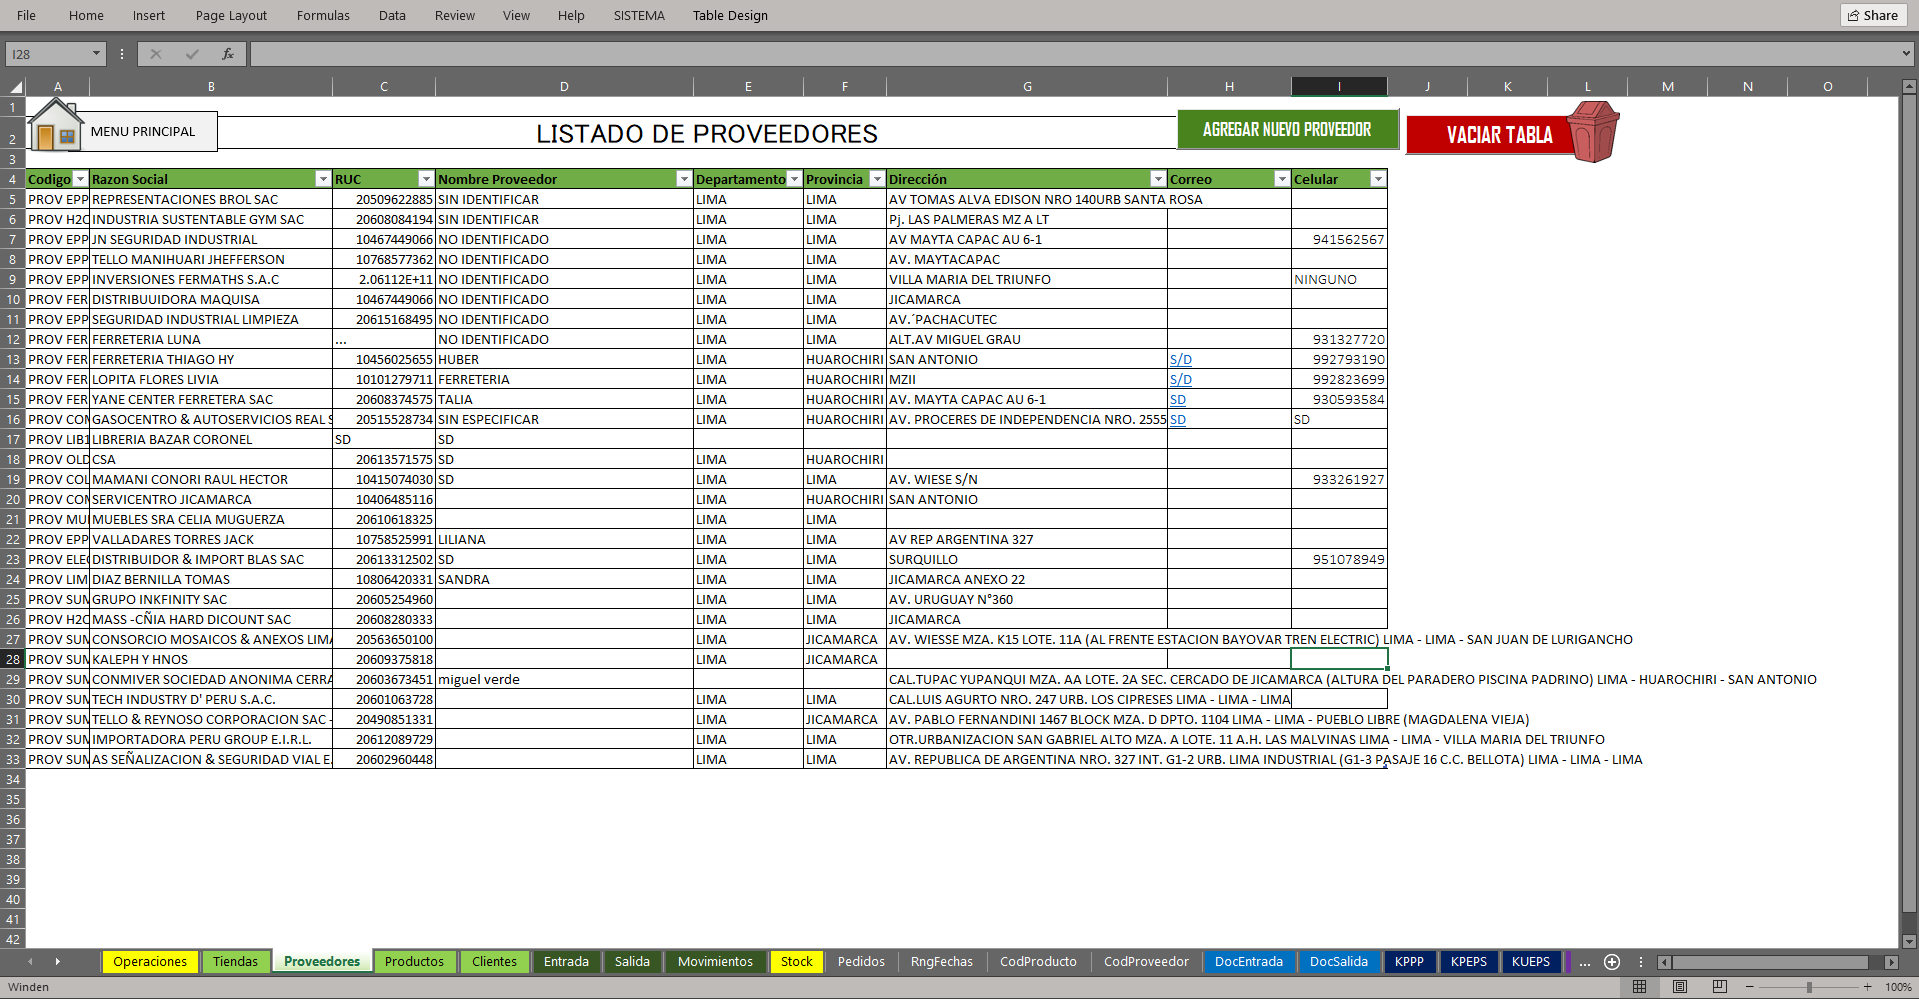The height and width of the screenshot is (999, 1919).
Task: Open Departamento filter dropdown
Action: click(x=795, y=179)
